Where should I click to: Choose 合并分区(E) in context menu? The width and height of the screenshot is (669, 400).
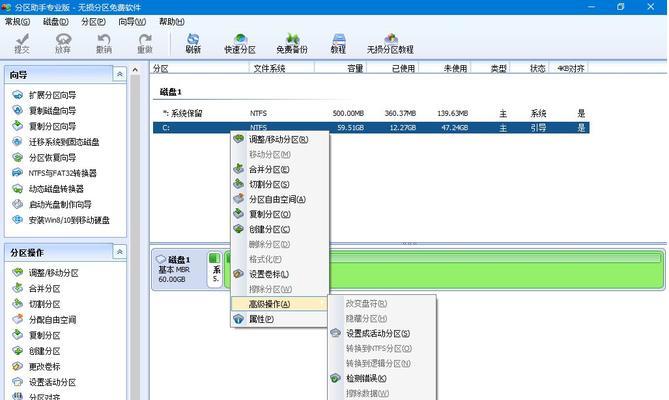[x=279, y=169]
